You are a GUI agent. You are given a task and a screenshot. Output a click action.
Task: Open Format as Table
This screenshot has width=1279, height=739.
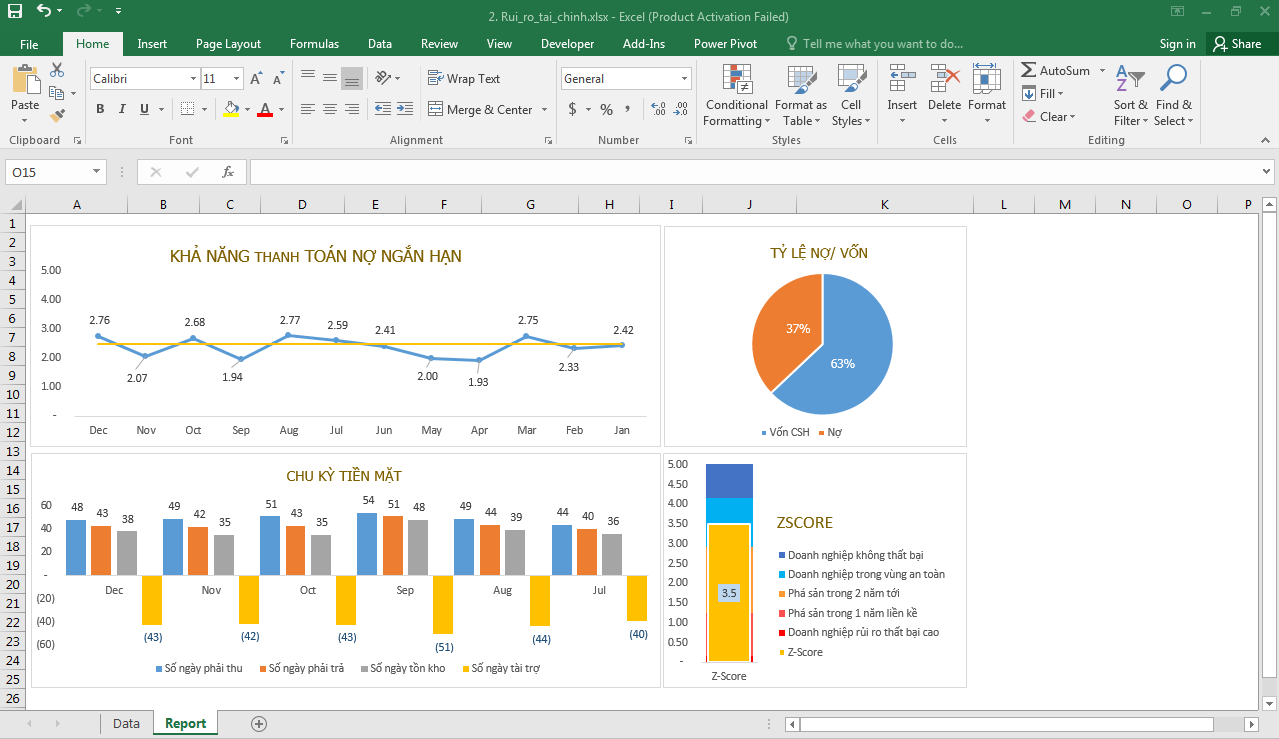point(801,96)
